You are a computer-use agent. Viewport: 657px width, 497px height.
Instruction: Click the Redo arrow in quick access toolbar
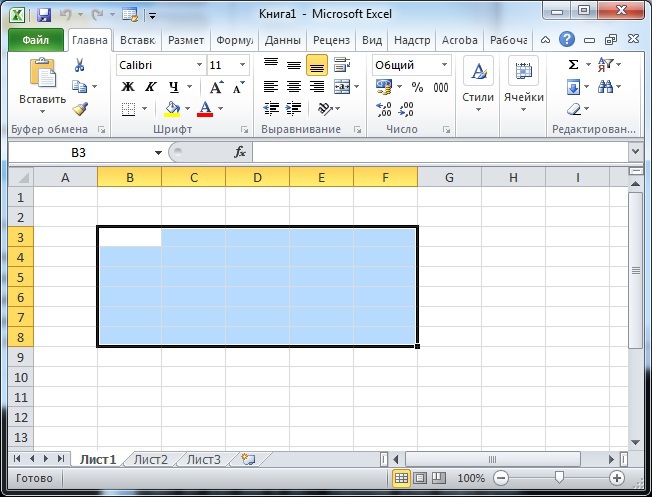click(x=97, y=15)
